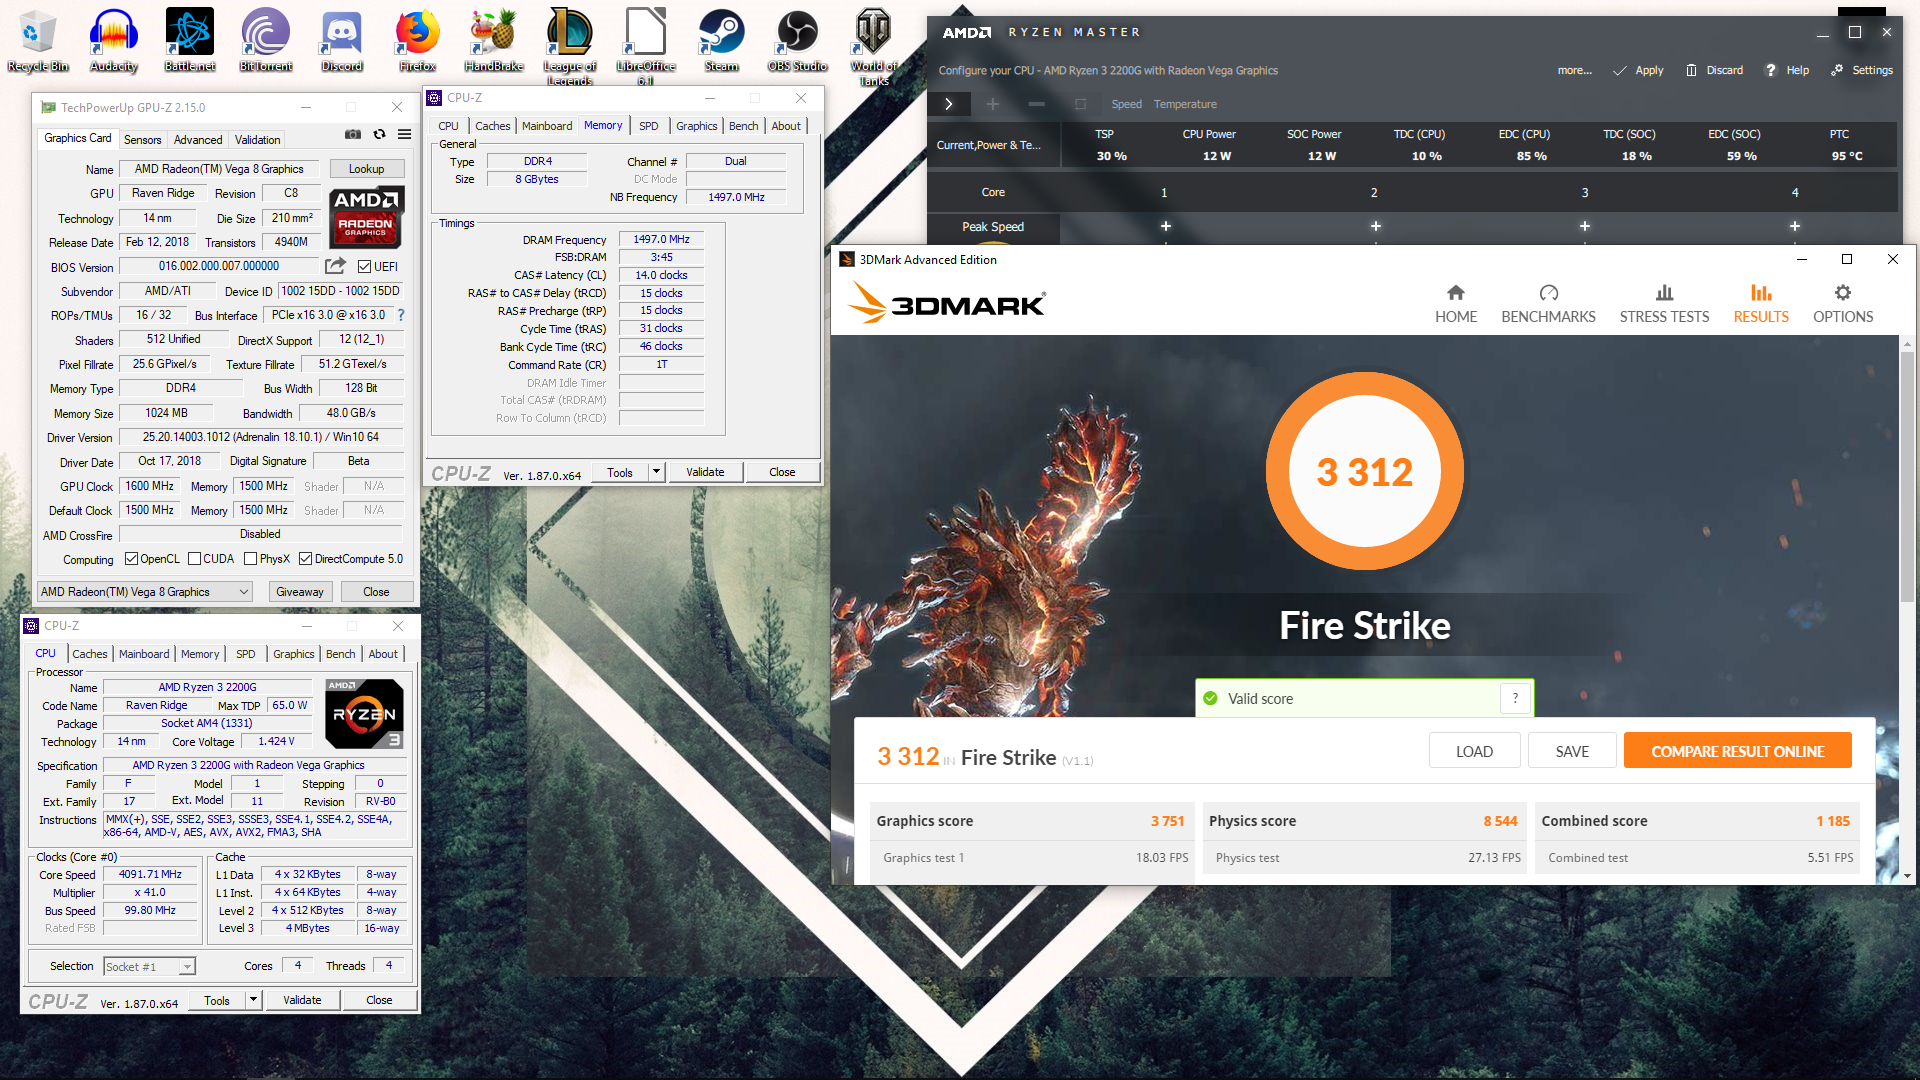Open SPD tab in CPU-Z memory window

click(x=649, y=126)
